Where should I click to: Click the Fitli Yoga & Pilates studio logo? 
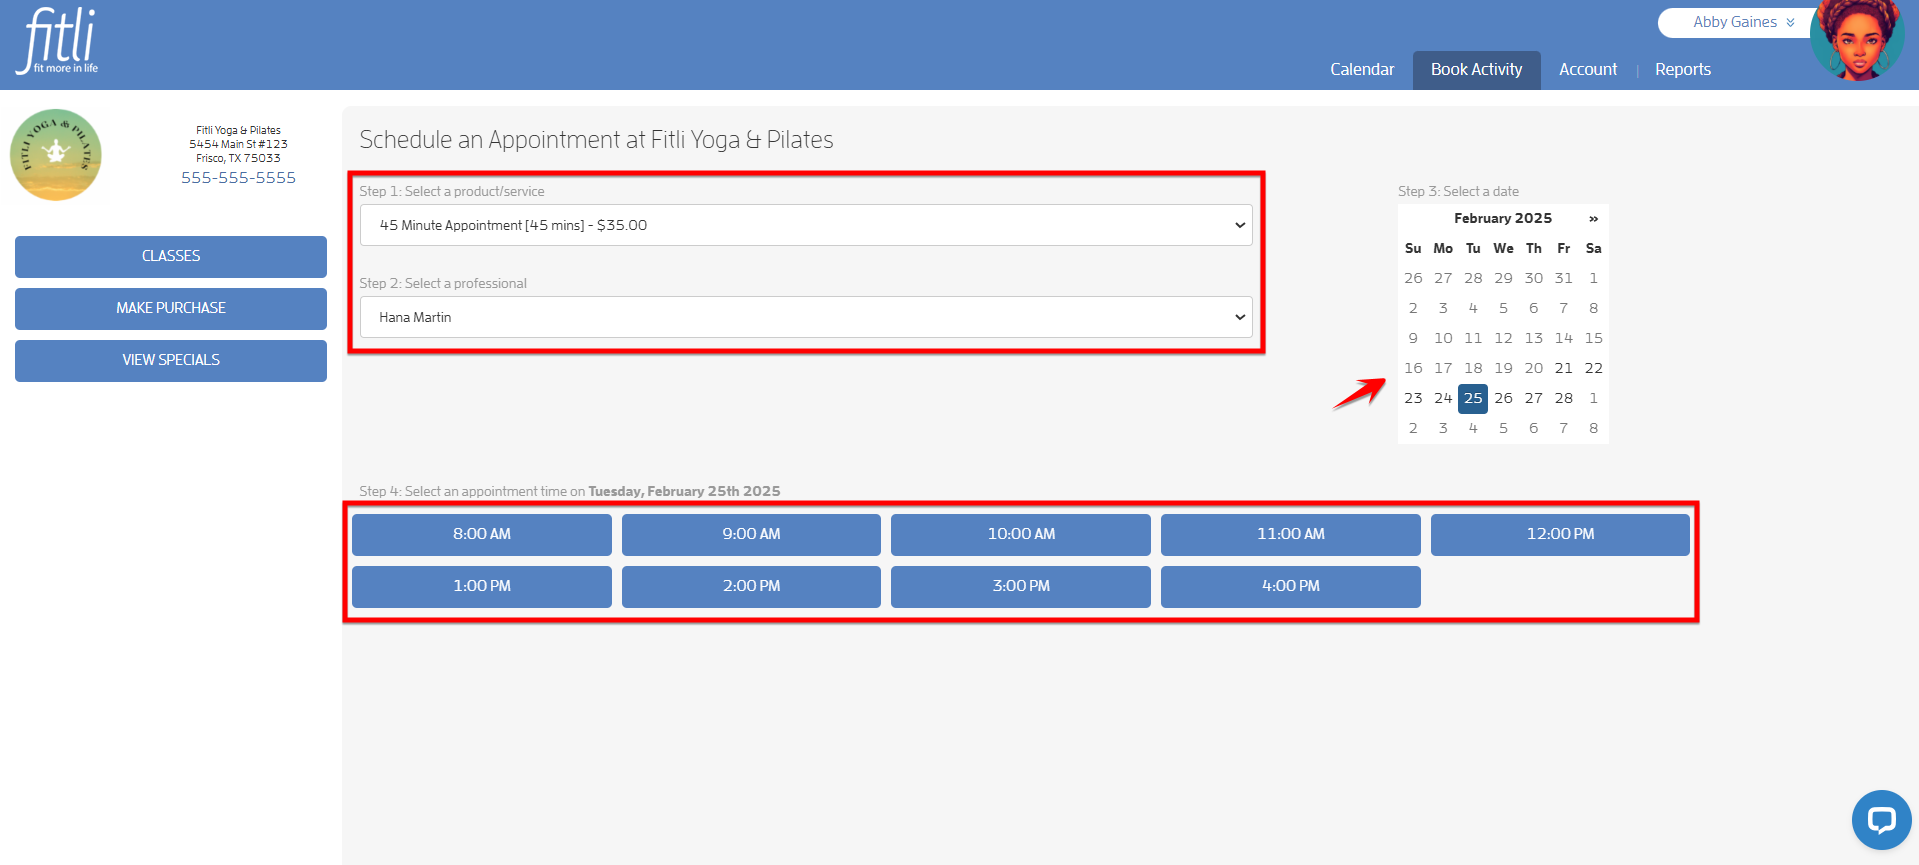click(56, 155)
